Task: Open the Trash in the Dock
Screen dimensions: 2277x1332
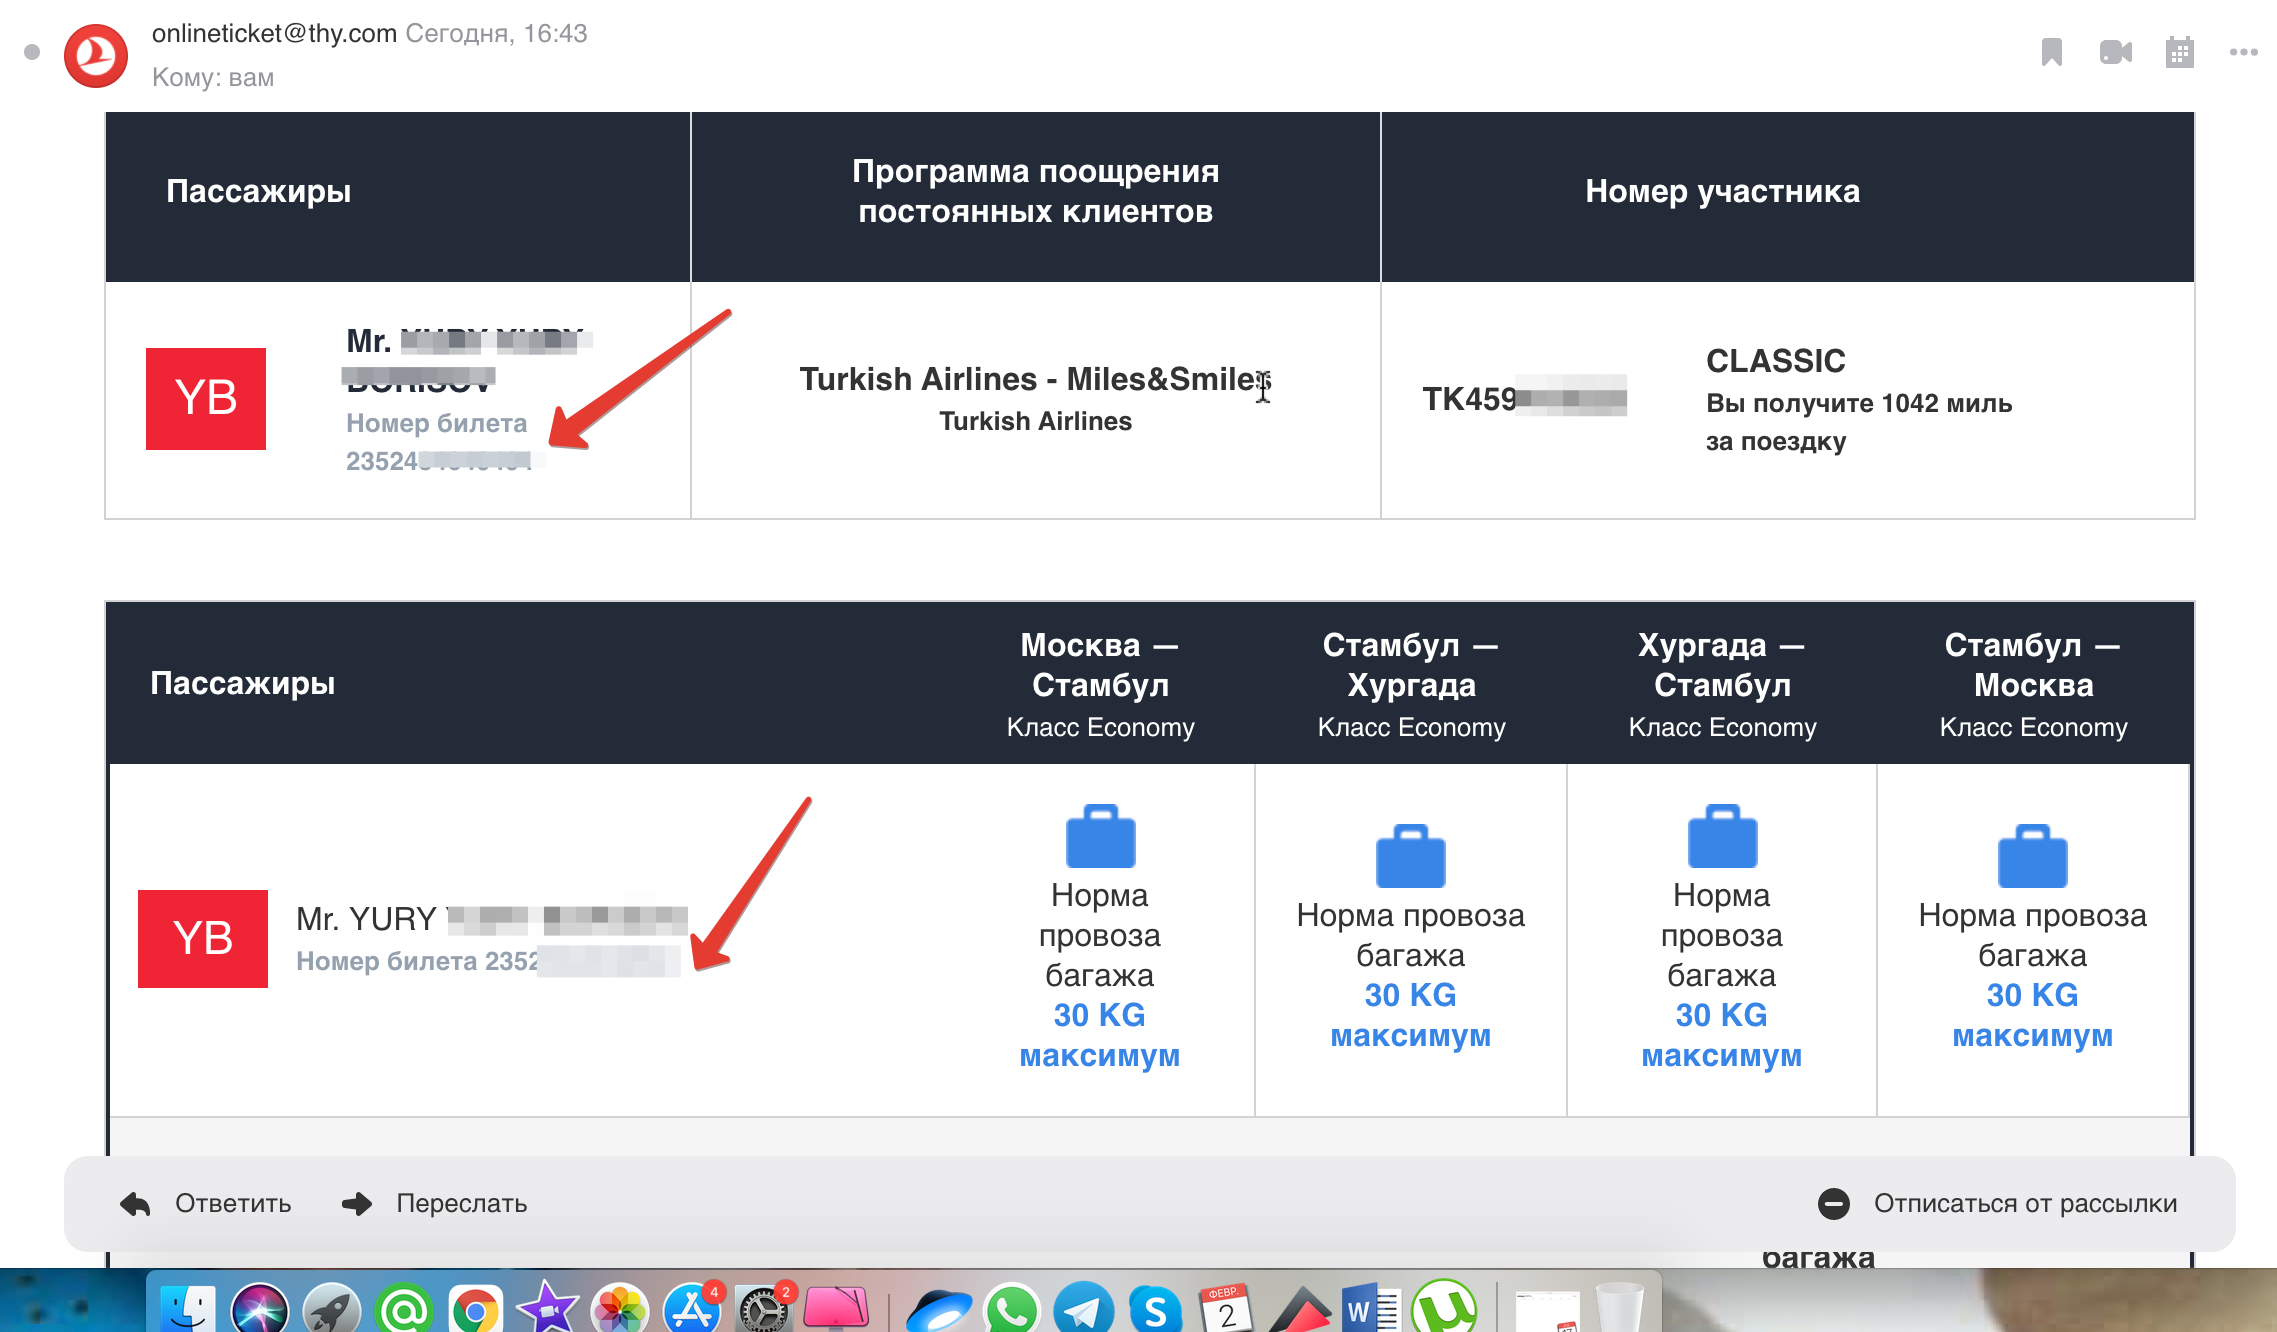Action: pos(1619,1308)
